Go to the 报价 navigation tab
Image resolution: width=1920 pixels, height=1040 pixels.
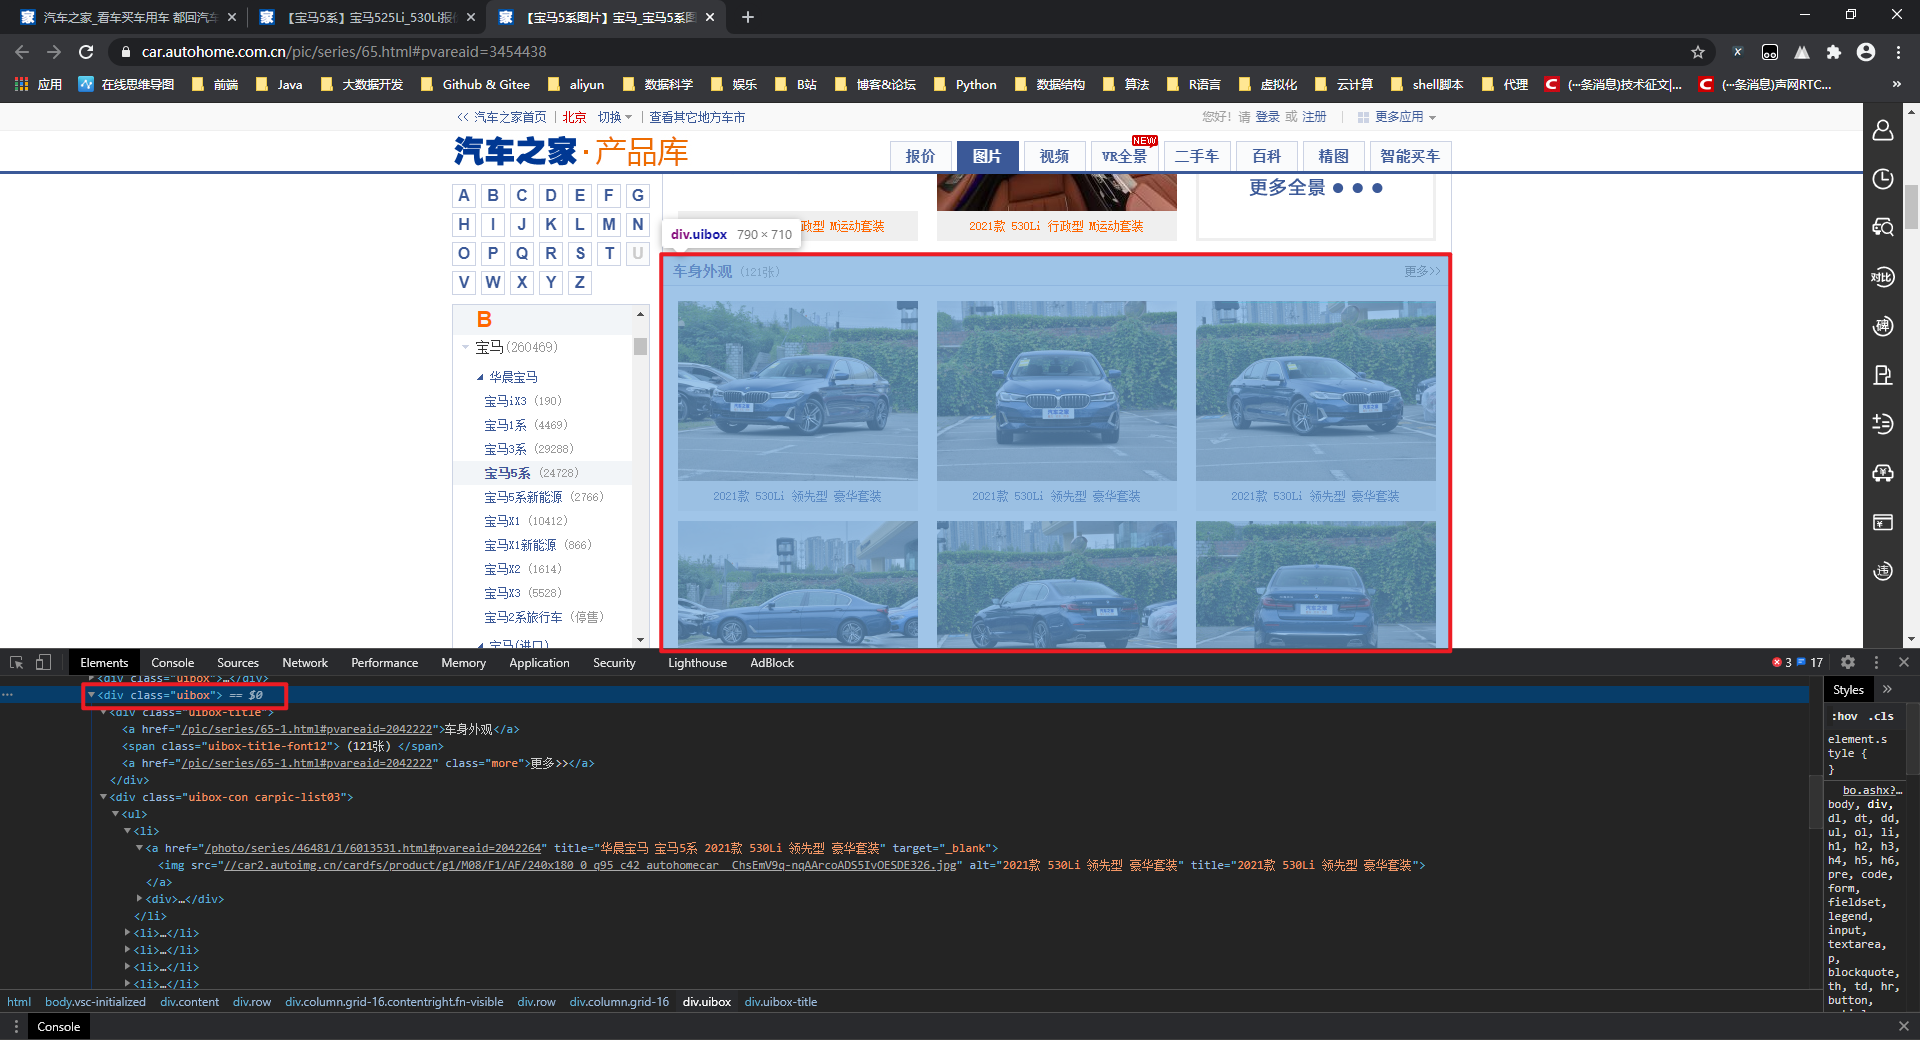click(920, 156)
